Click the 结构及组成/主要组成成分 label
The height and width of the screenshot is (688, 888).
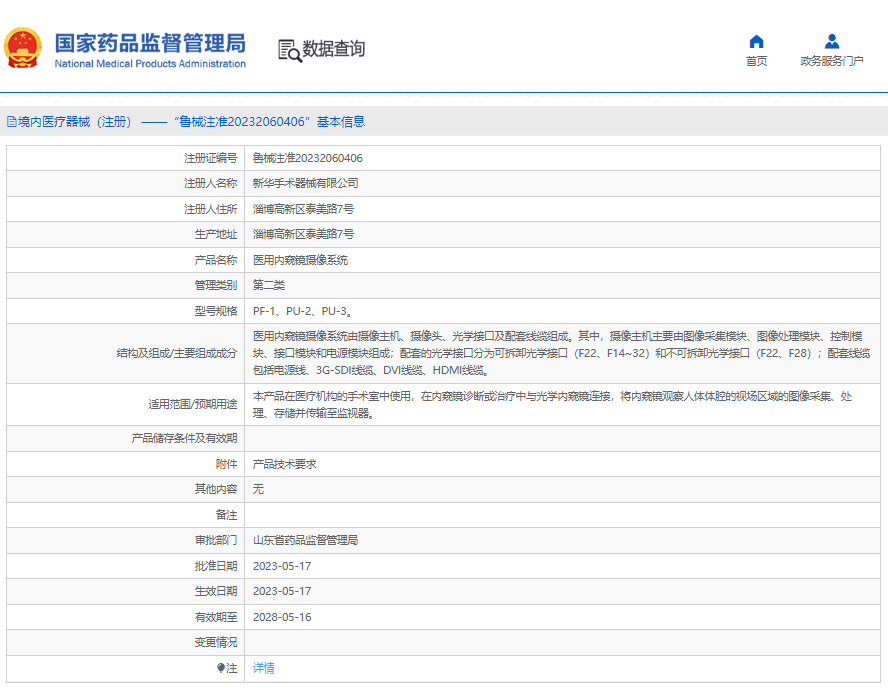(177, 353)
